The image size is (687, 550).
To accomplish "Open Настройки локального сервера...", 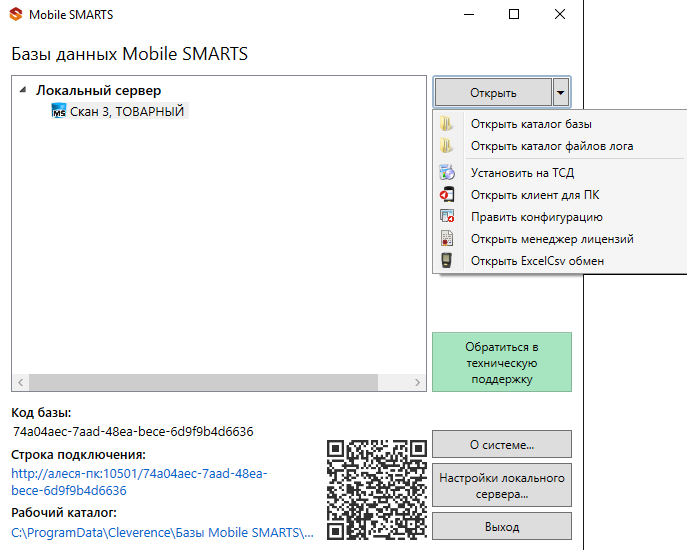I will pos(502,486).
